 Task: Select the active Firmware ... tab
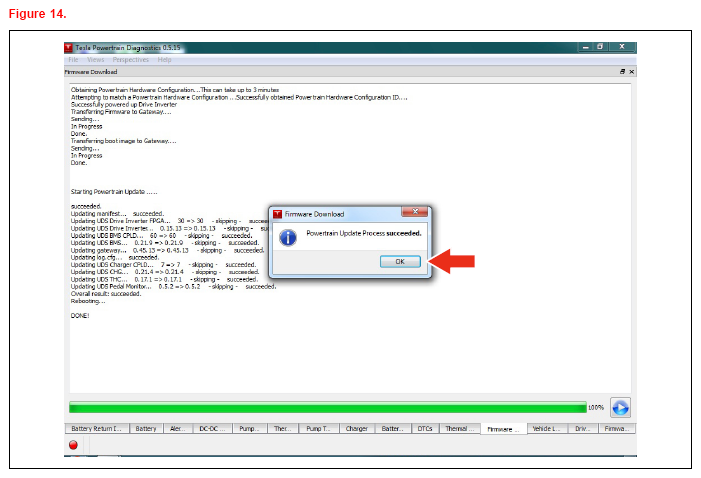503,429
